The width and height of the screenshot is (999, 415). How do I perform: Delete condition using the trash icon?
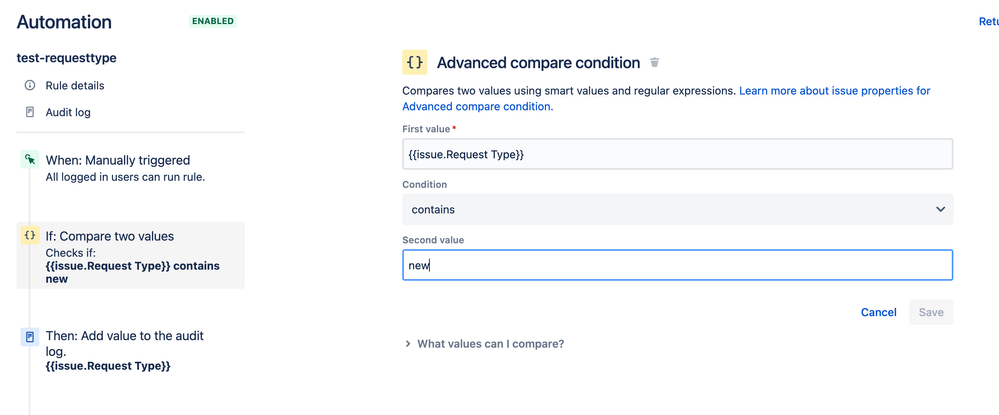654,62
